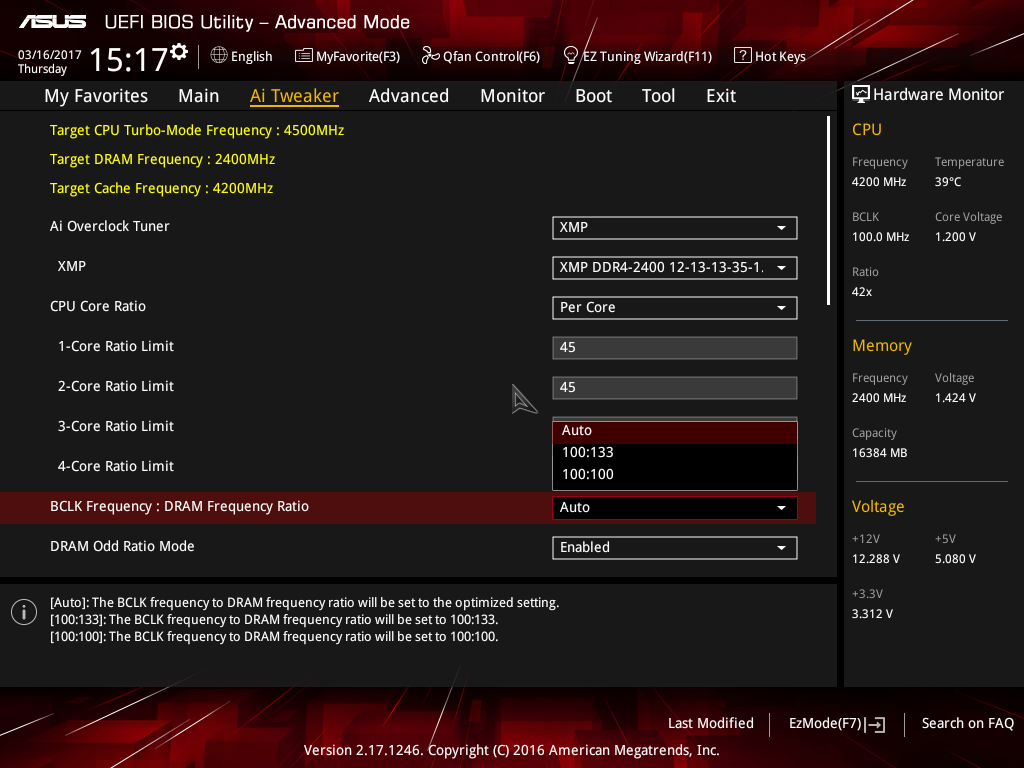Choose 100:133 ratio option
Viewport: 1024px width, 768px height.
point(675,453)
